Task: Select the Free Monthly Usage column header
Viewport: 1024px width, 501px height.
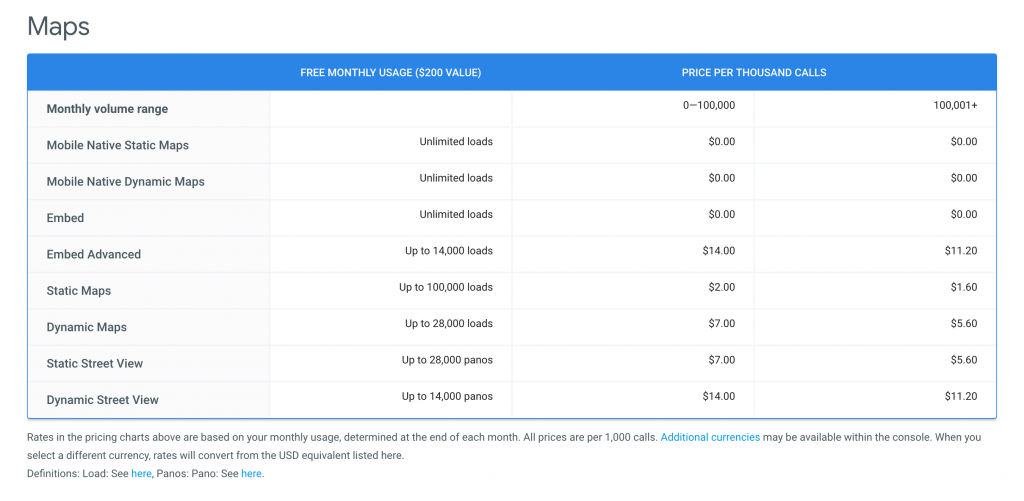Action: tap(391, 73)
